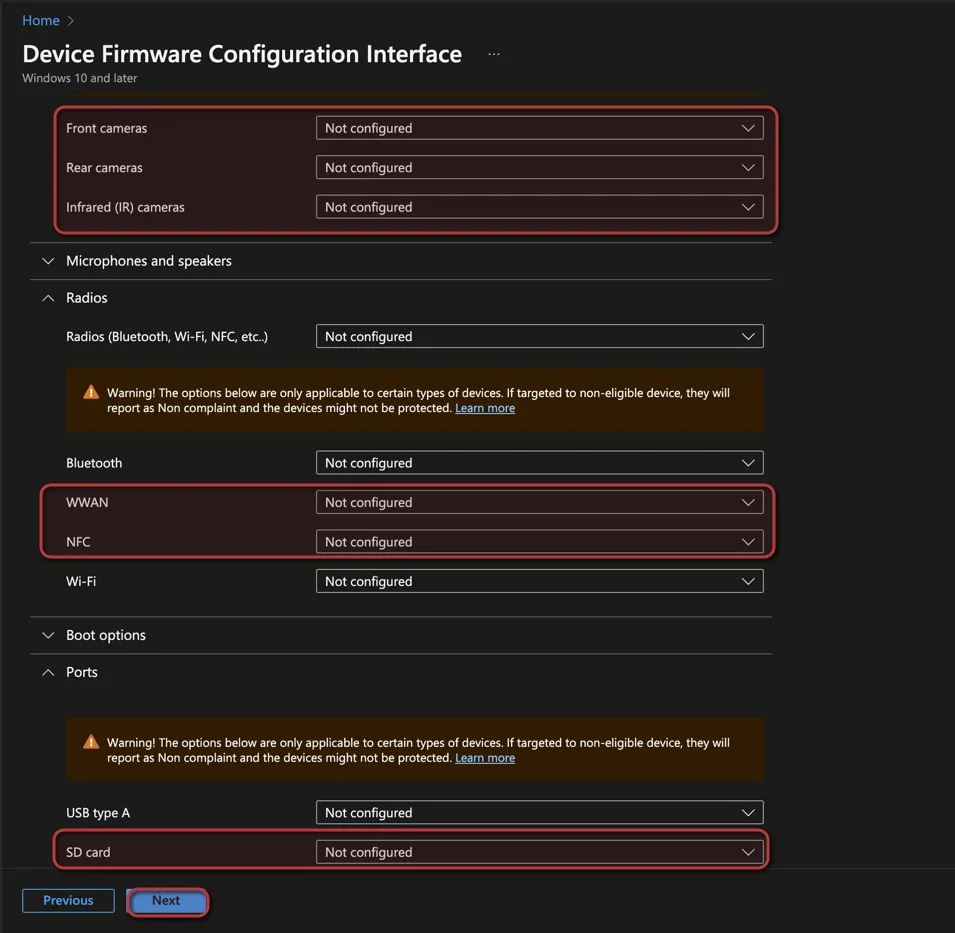The height and width of the screenshot is (933, 955).
Task: Click the 'Radios (Bluetooth, Wi-Fi, NFC, etc..)' label
Action: pyautogui.click(x=167, y=337)
